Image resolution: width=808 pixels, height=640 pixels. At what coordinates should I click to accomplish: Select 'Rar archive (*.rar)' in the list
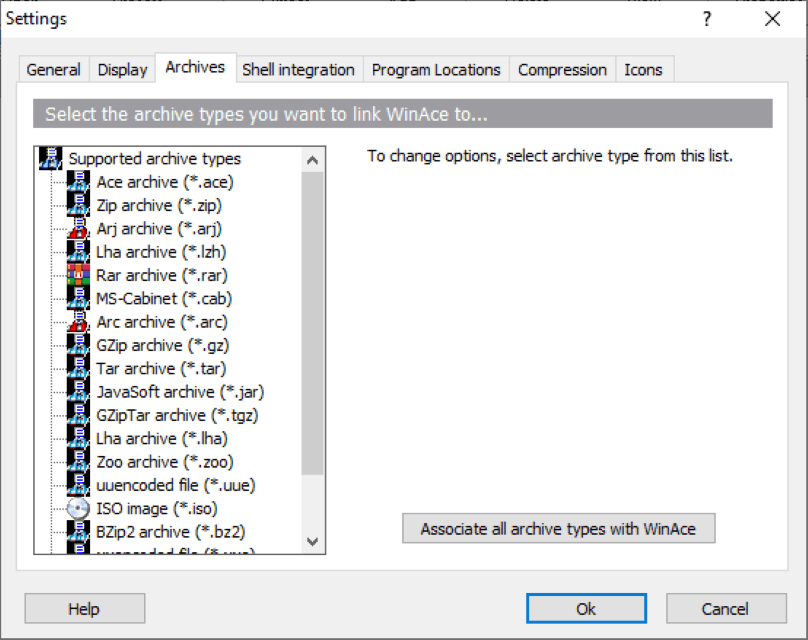coord(162,275)
